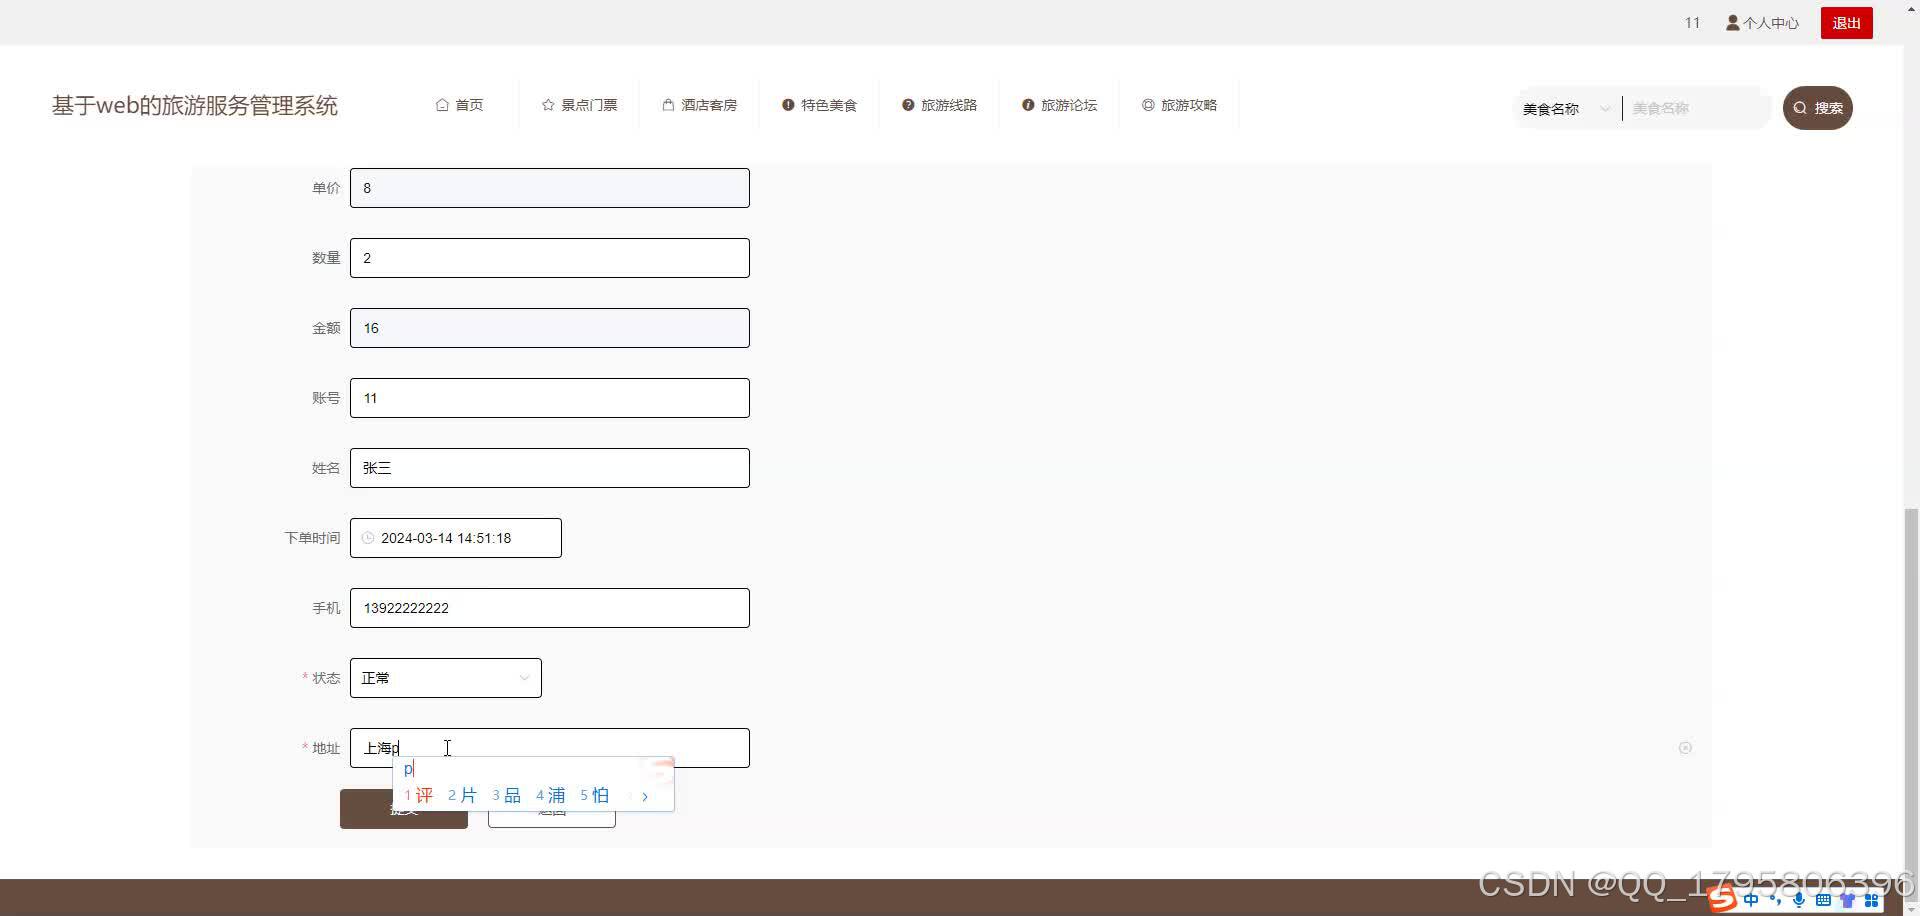The height and width of the screenshot is (916, 1920).
Task: Click the Sogou input method logo
Action: pos(1721,899)
